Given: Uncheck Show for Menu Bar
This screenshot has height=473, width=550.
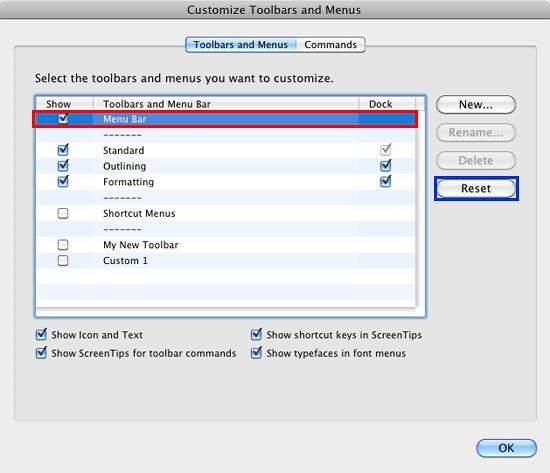Looking at the screenshot, I should point(63,119).
